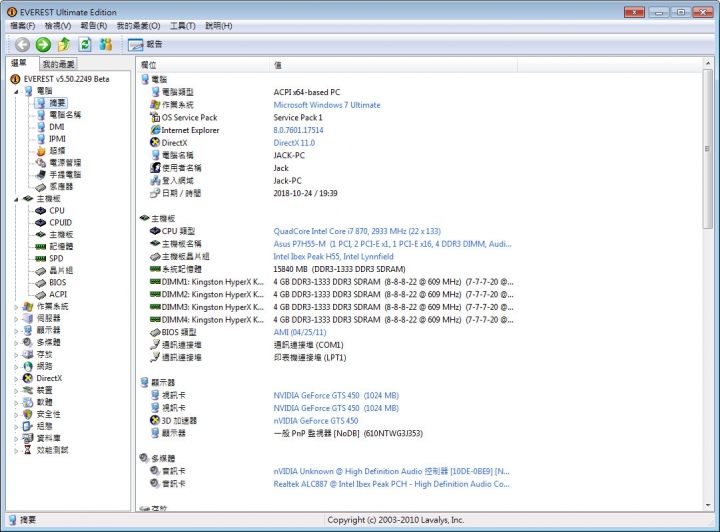The image size is (720, 532).
Task: Click the CPU chip icon in tree
Action: pos(40,211)
